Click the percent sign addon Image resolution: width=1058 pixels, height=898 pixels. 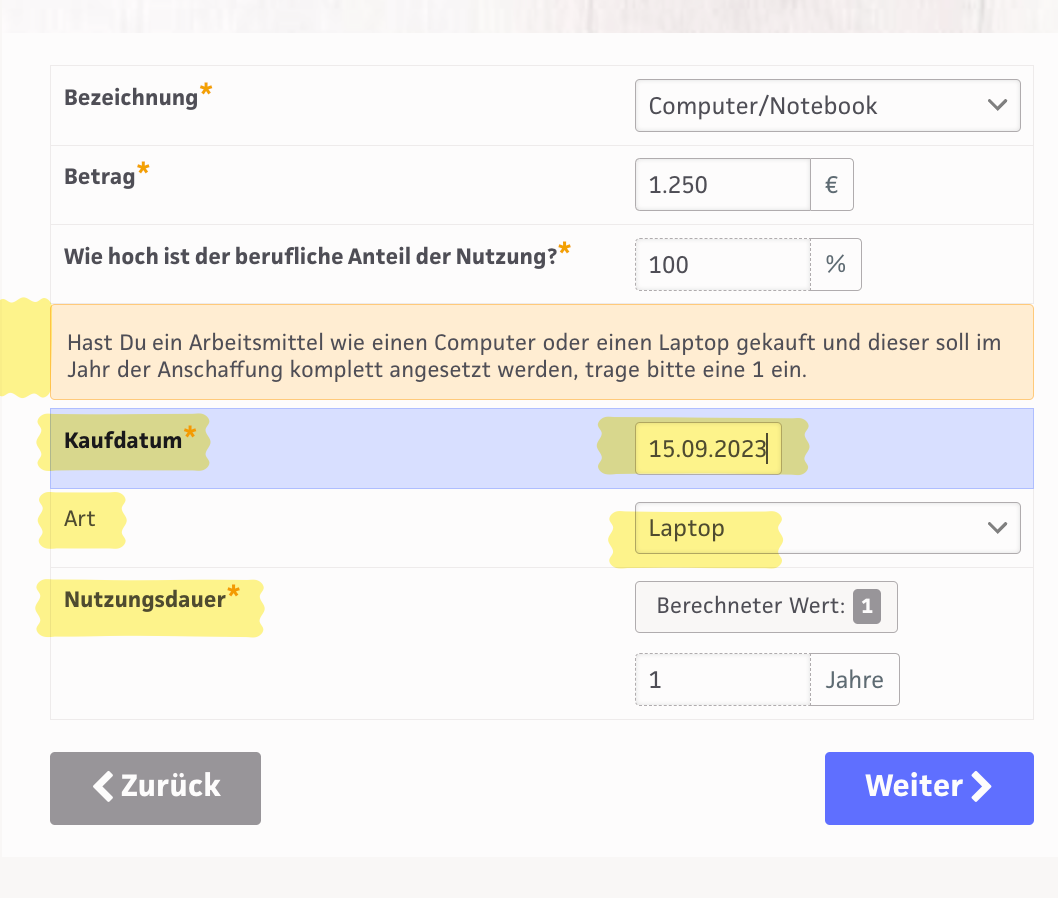click(x=835, y=265)
